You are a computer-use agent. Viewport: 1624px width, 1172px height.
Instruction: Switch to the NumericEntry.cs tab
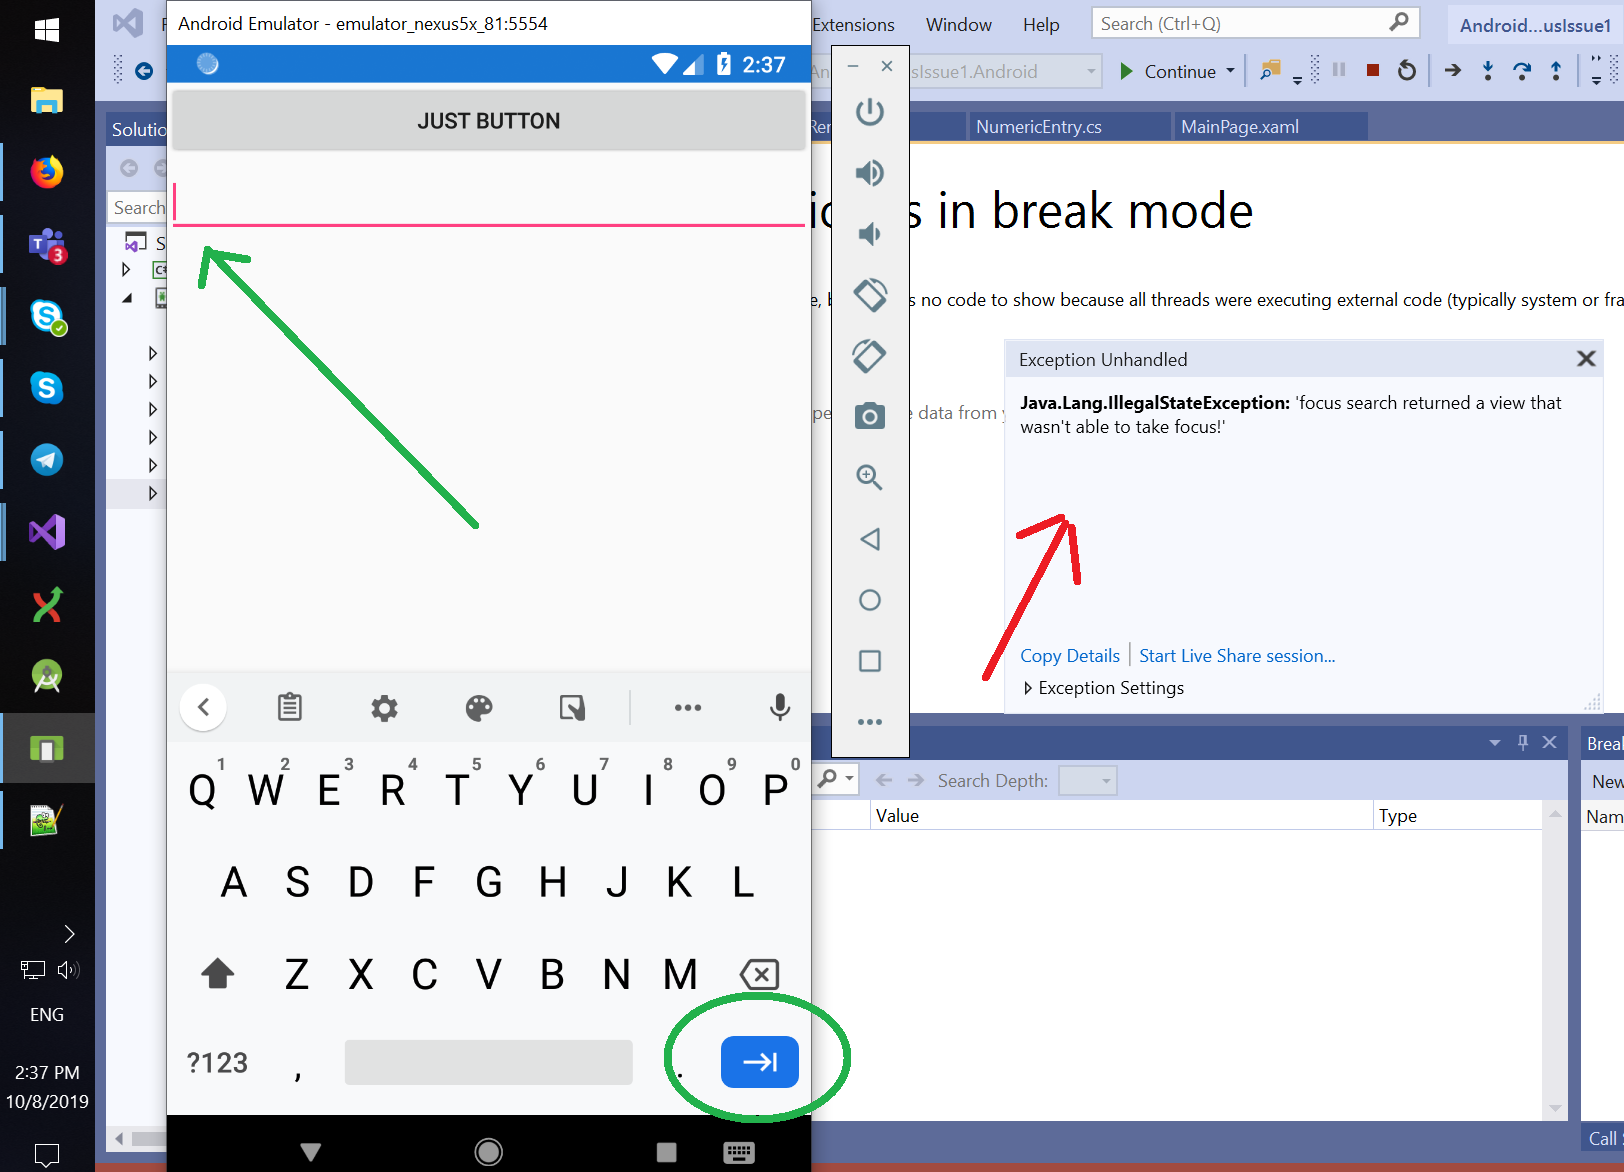pyautogui.click(x=1039, y=127)
